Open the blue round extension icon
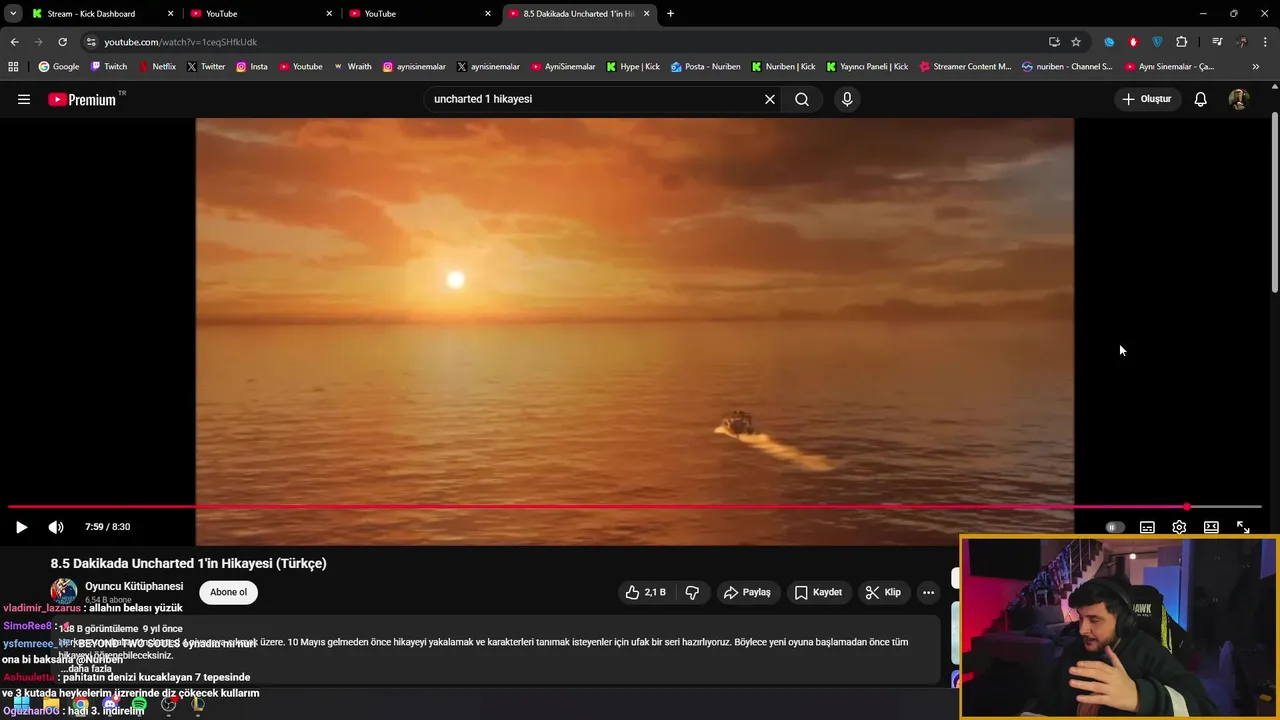This screenshot has width=1280, height=720. pyautogui.click(x=1109, y=42)
